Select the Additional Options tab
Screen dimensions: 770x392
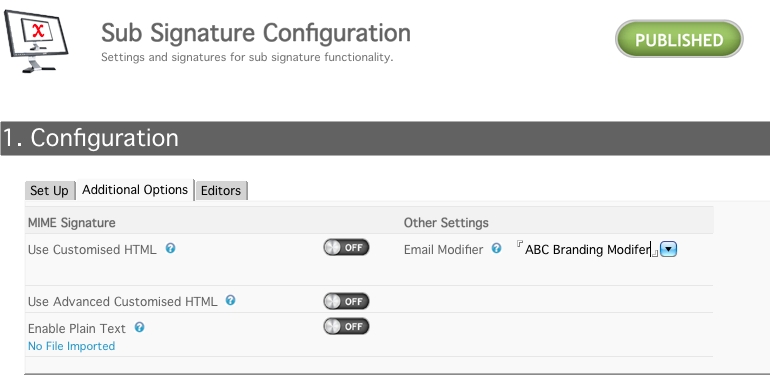pos(135,190)
